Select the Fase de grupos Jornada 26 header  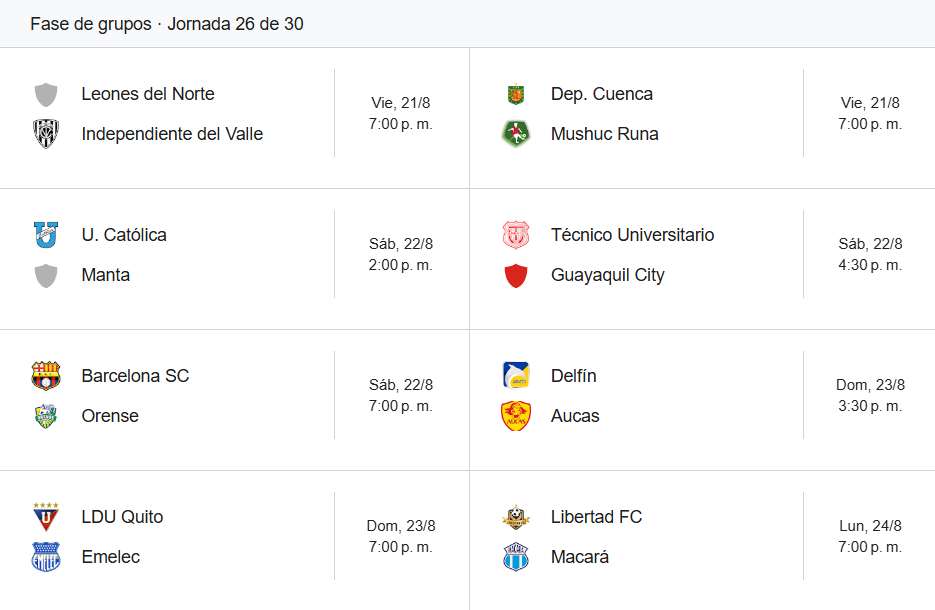(x=167, y=24)
